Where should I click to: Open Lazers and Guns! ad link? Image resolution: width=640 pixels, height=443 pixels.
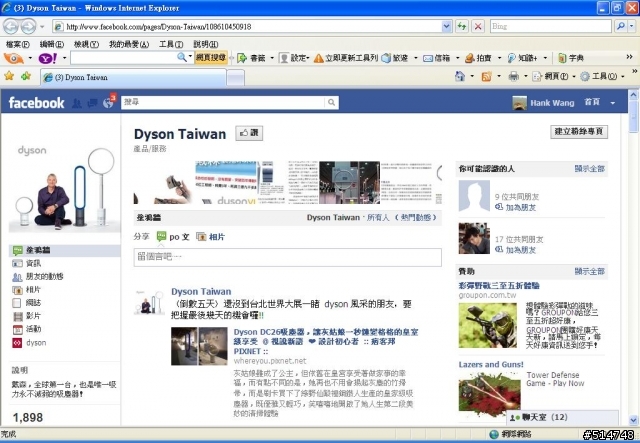click(491, 365)
